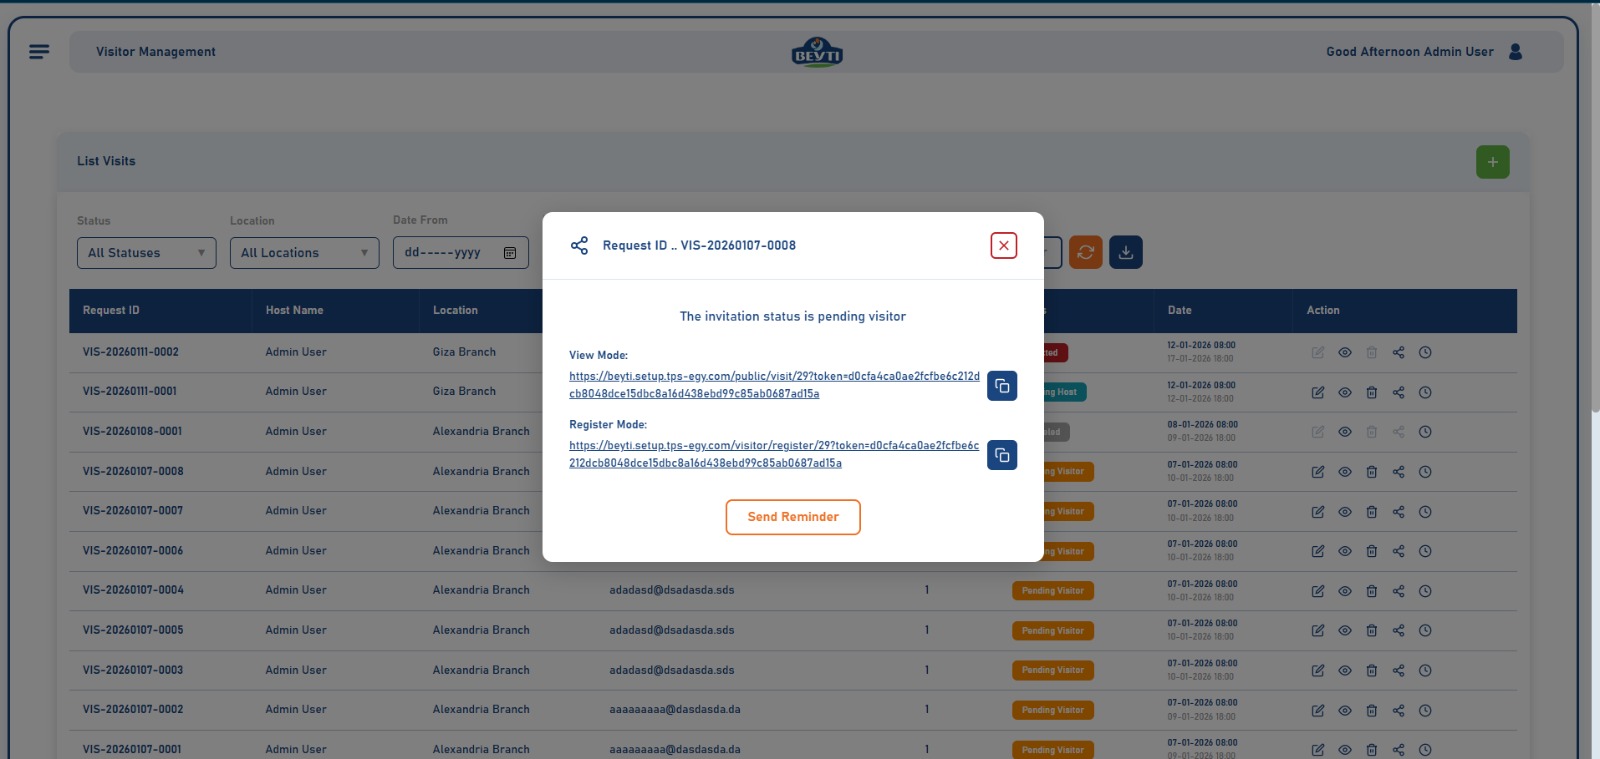This screenshot has height=759, width=1600.
Task: Open the Date From calendar picker
Action: [x=510, y=253]
